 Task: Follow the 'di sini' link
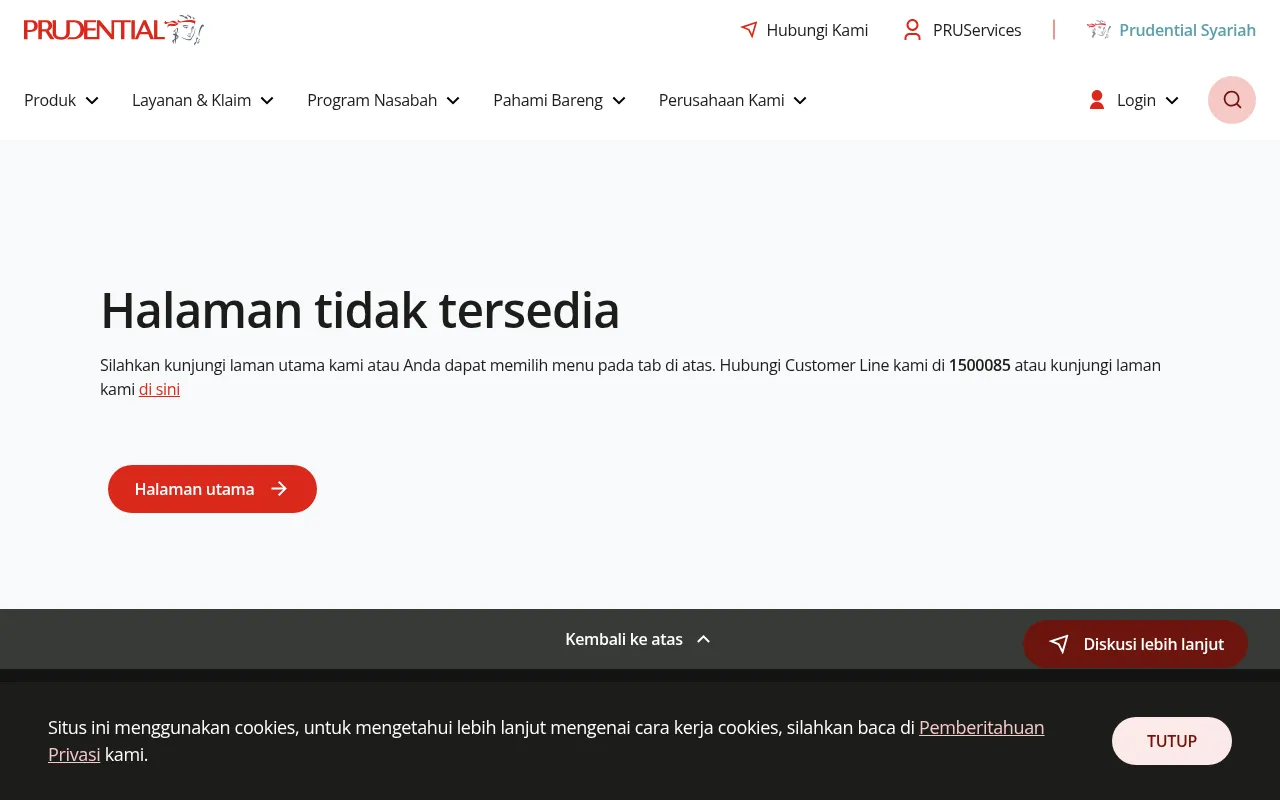(x=159, y=389)
